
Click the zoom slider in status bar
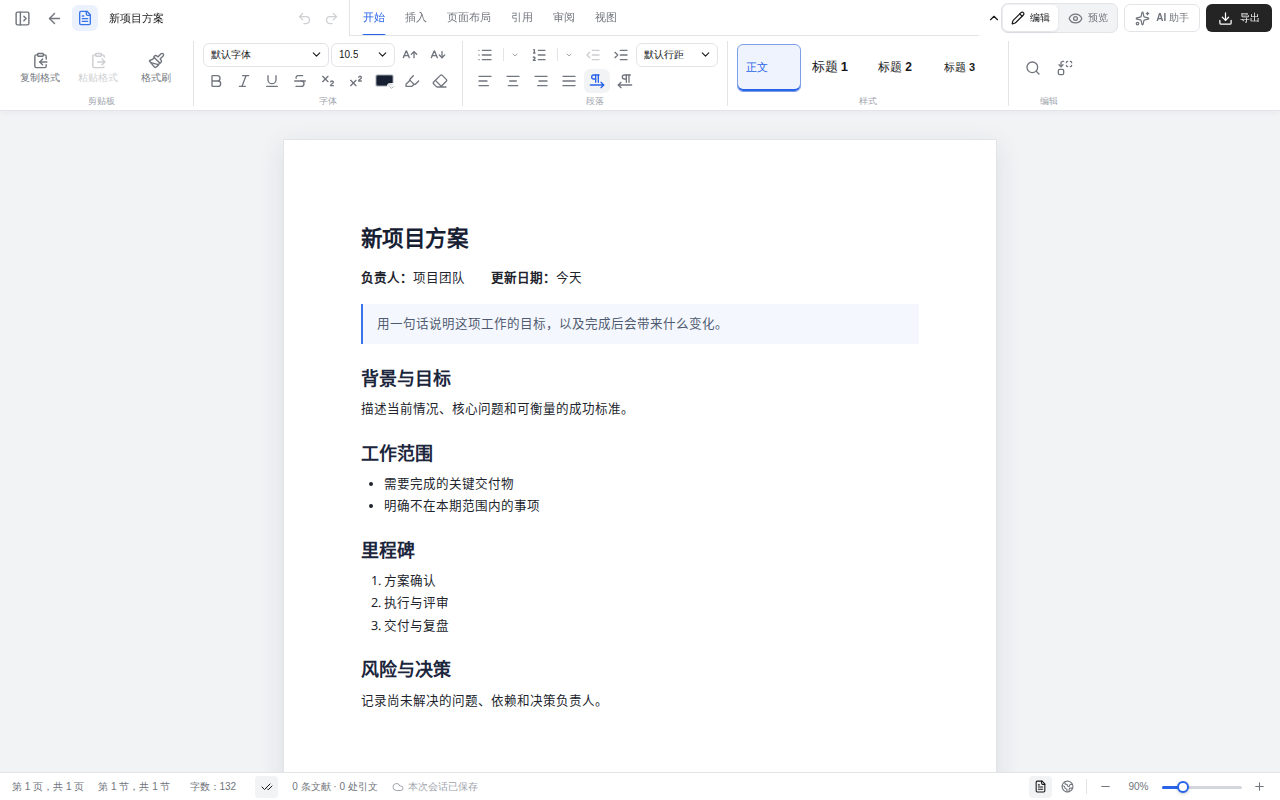pos(1201,787)
